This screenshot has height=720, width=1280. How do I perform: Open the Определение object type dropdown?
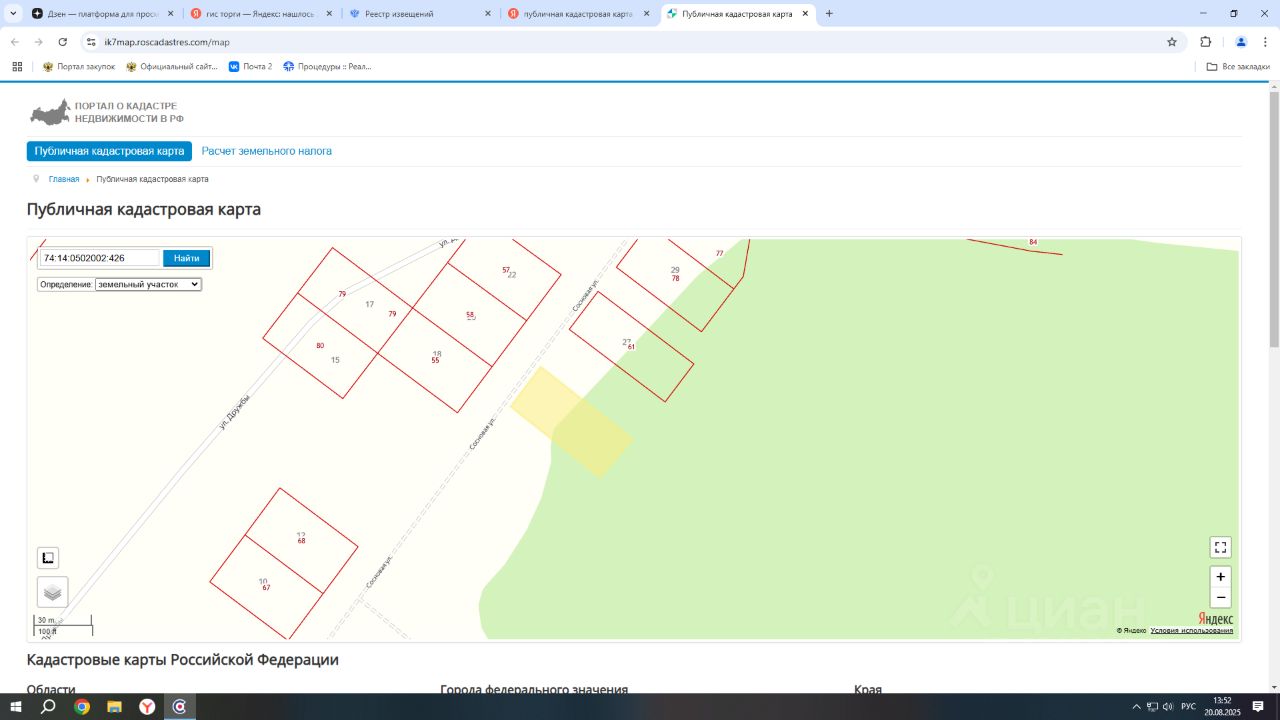(148, 284)
